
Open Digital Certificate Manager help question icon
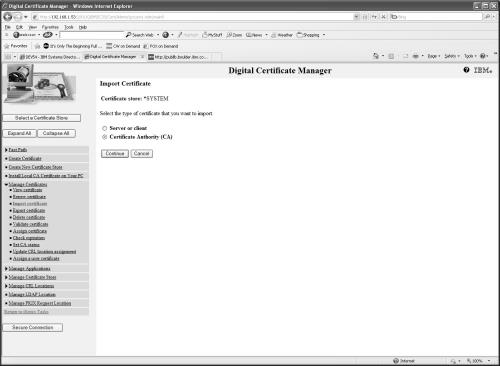point(466,70)
